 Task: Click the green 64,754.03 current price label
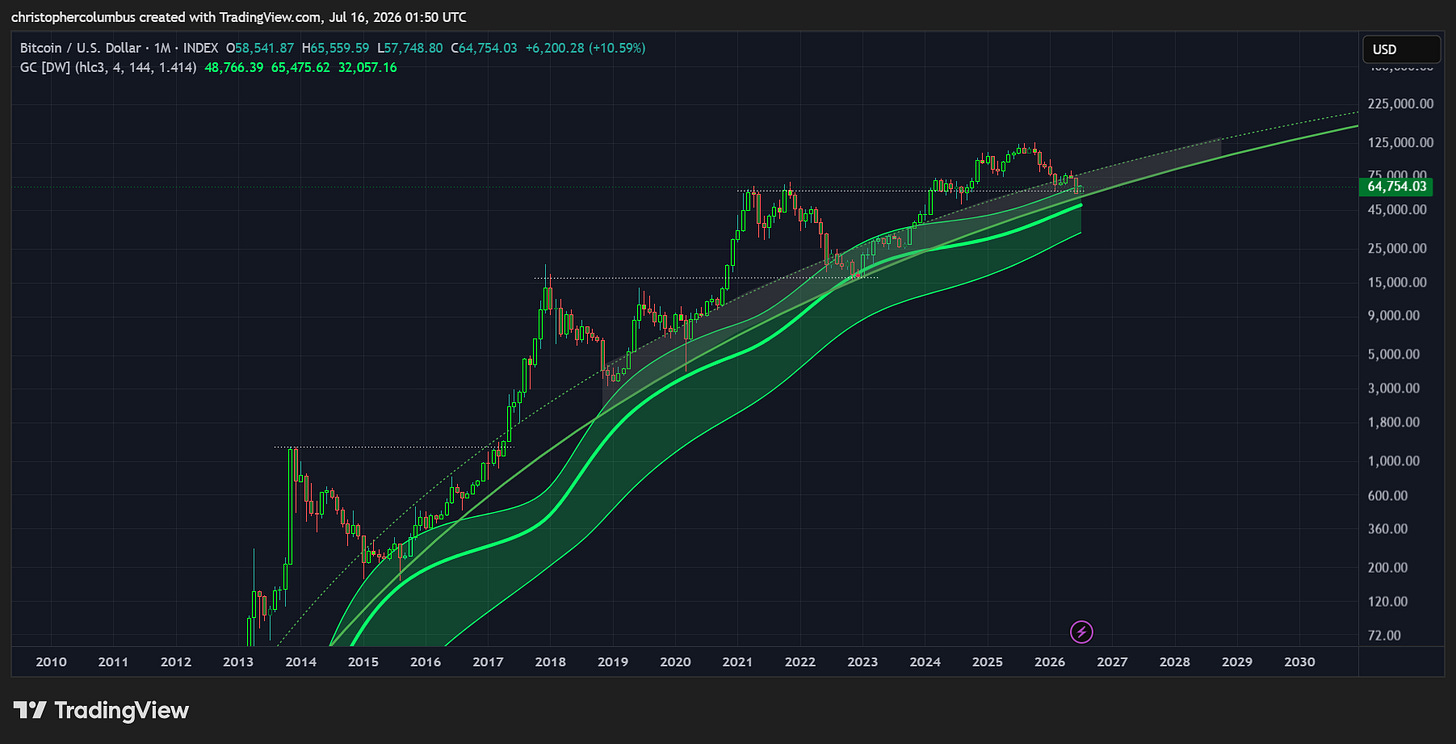tap(1396, 187)
